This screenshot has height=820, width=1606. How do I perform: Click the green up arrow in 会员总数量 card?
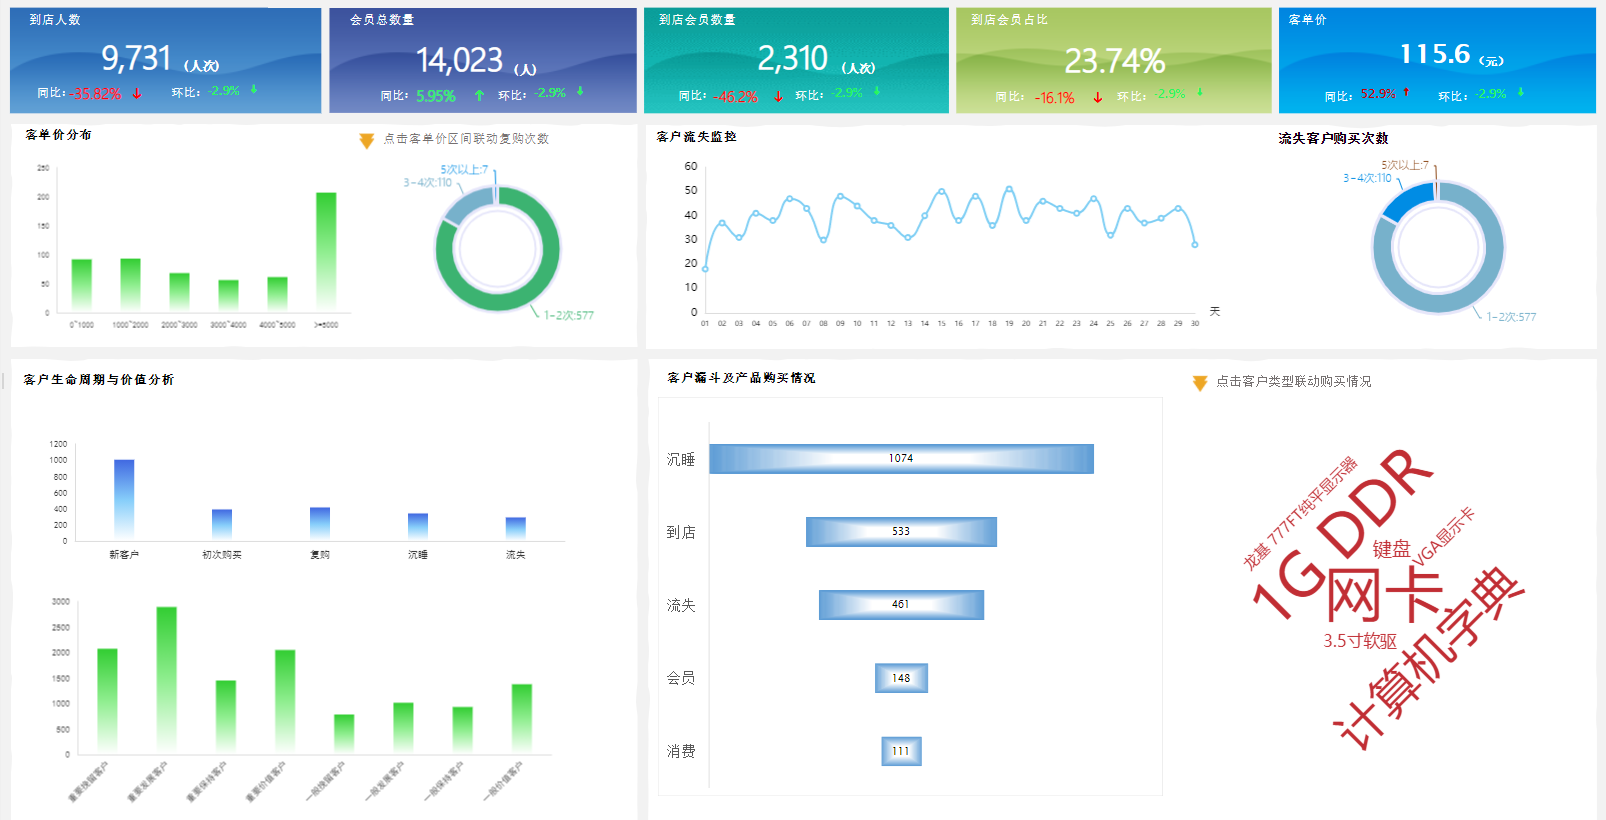point(479,96)
